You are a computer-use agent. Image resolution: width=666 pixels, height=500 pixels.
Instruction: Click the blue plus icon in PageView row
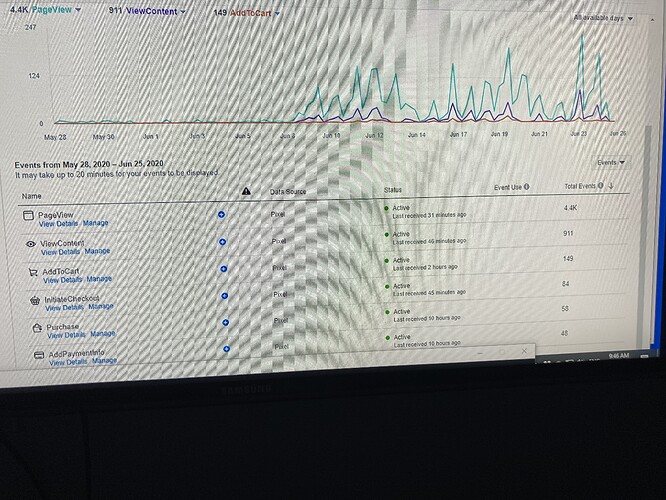click(x=221, y=215)
